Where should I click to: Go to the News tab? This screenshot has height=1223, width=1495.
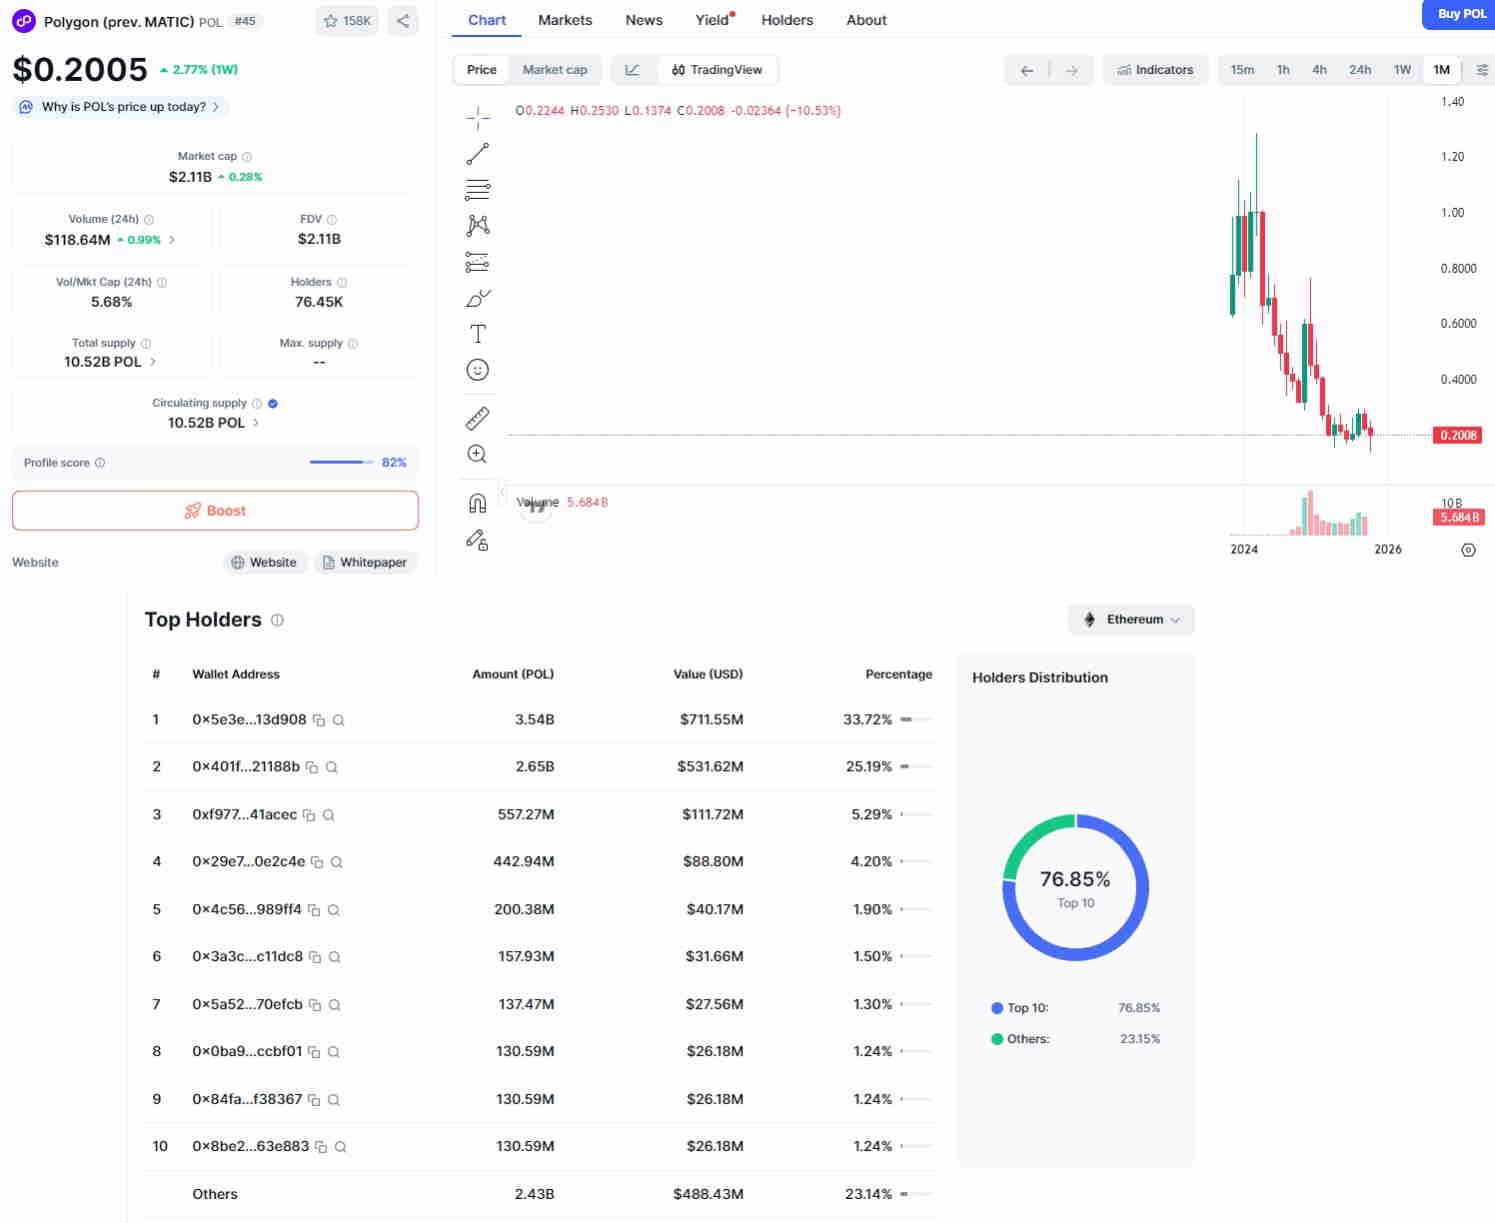point(644,20)
